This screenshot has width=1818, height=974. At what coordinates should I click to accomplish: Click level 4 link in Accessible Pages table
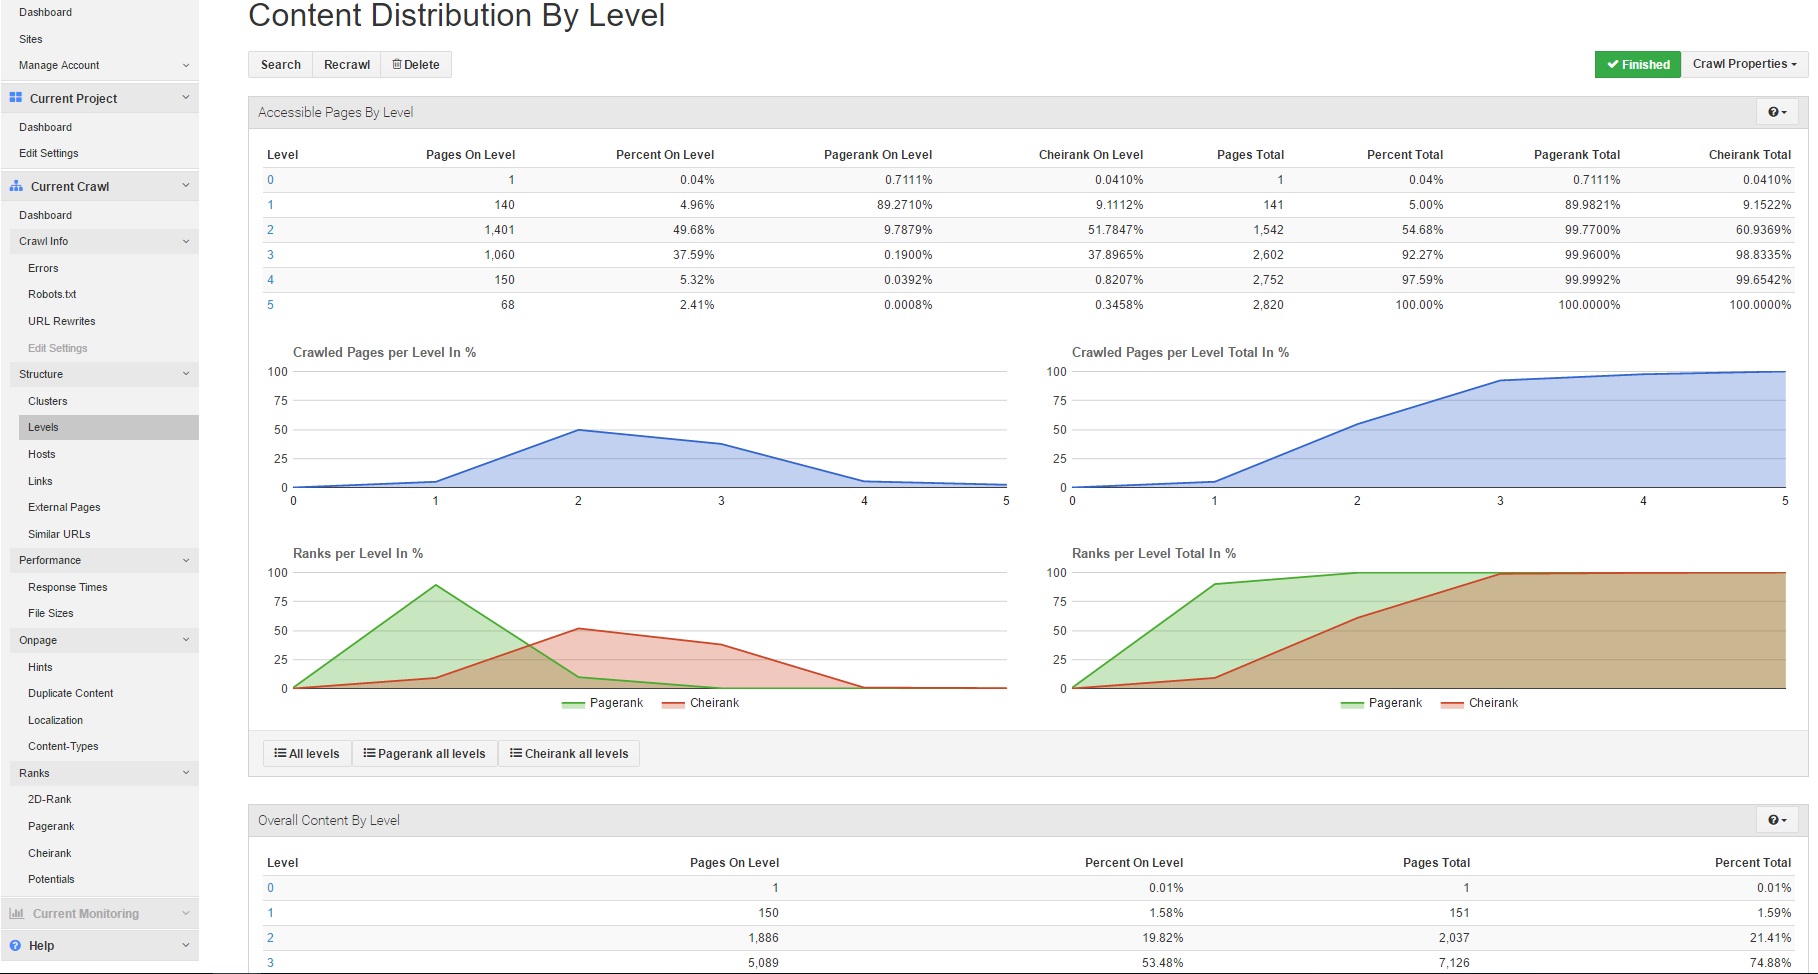(x=270, y=280)
